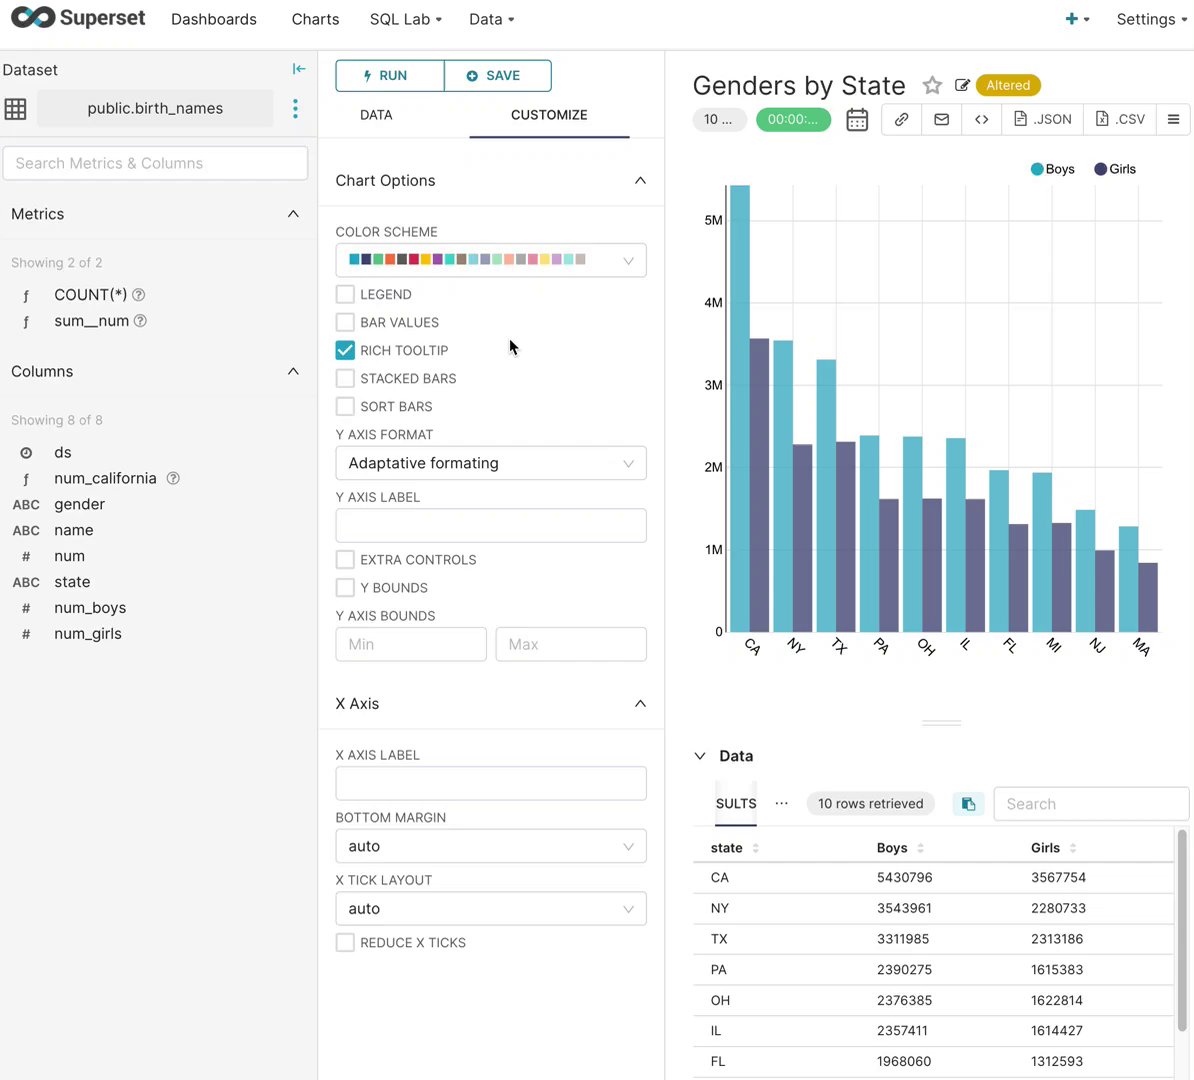Collapse the dataset panel arrow icon
Viewport: 1194px width, 1080px height.
coord(298,69)
